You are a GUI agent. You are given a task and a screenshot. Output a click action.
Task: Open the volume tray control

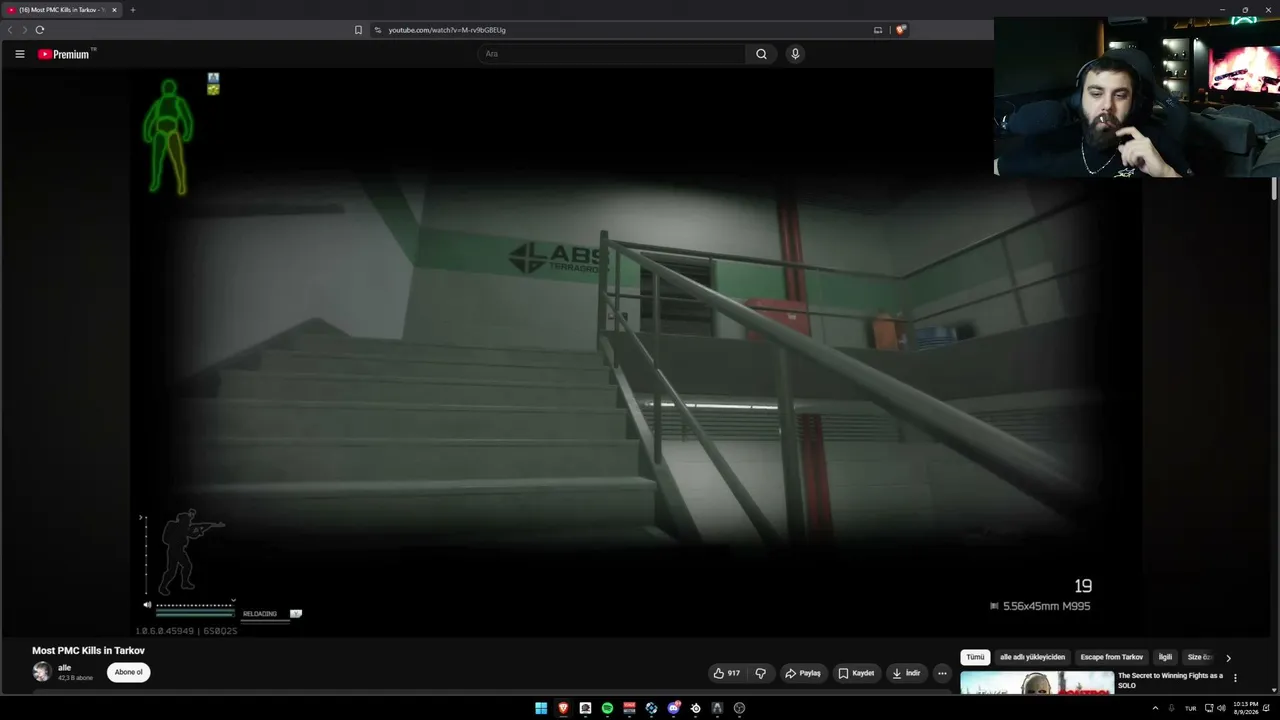pos(1221,708)
